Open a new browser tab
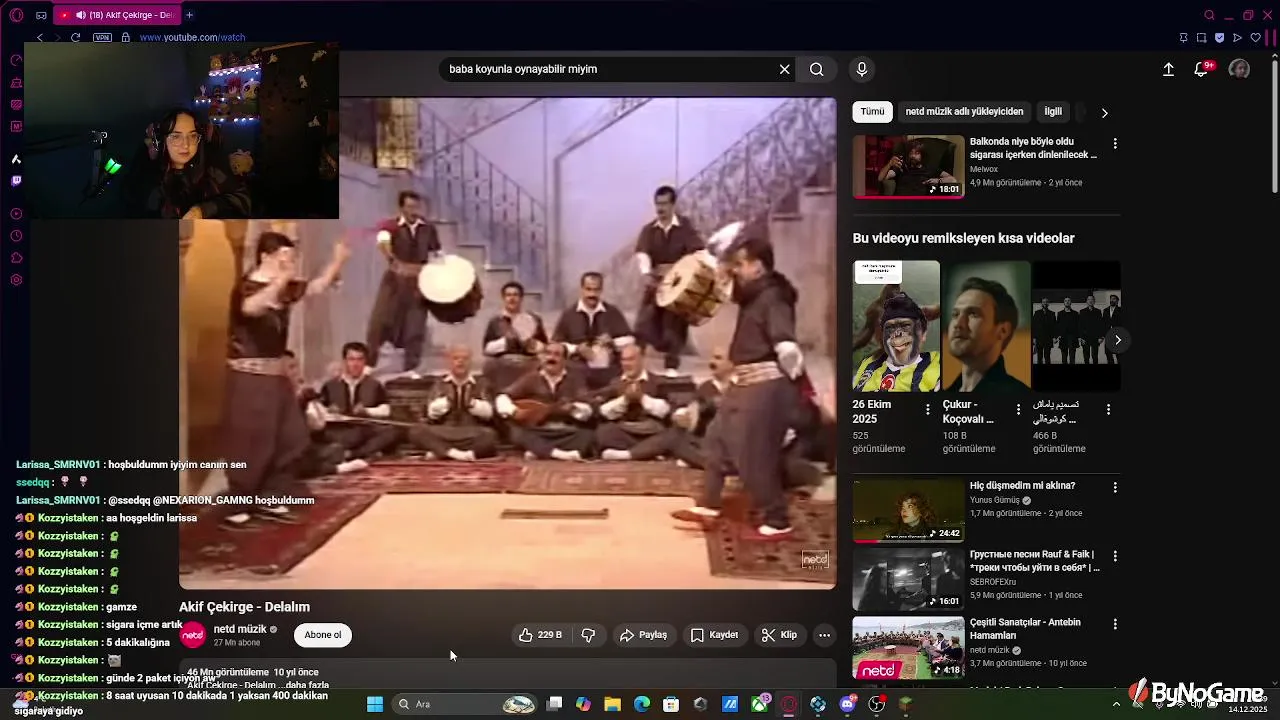 click(189, 15)
